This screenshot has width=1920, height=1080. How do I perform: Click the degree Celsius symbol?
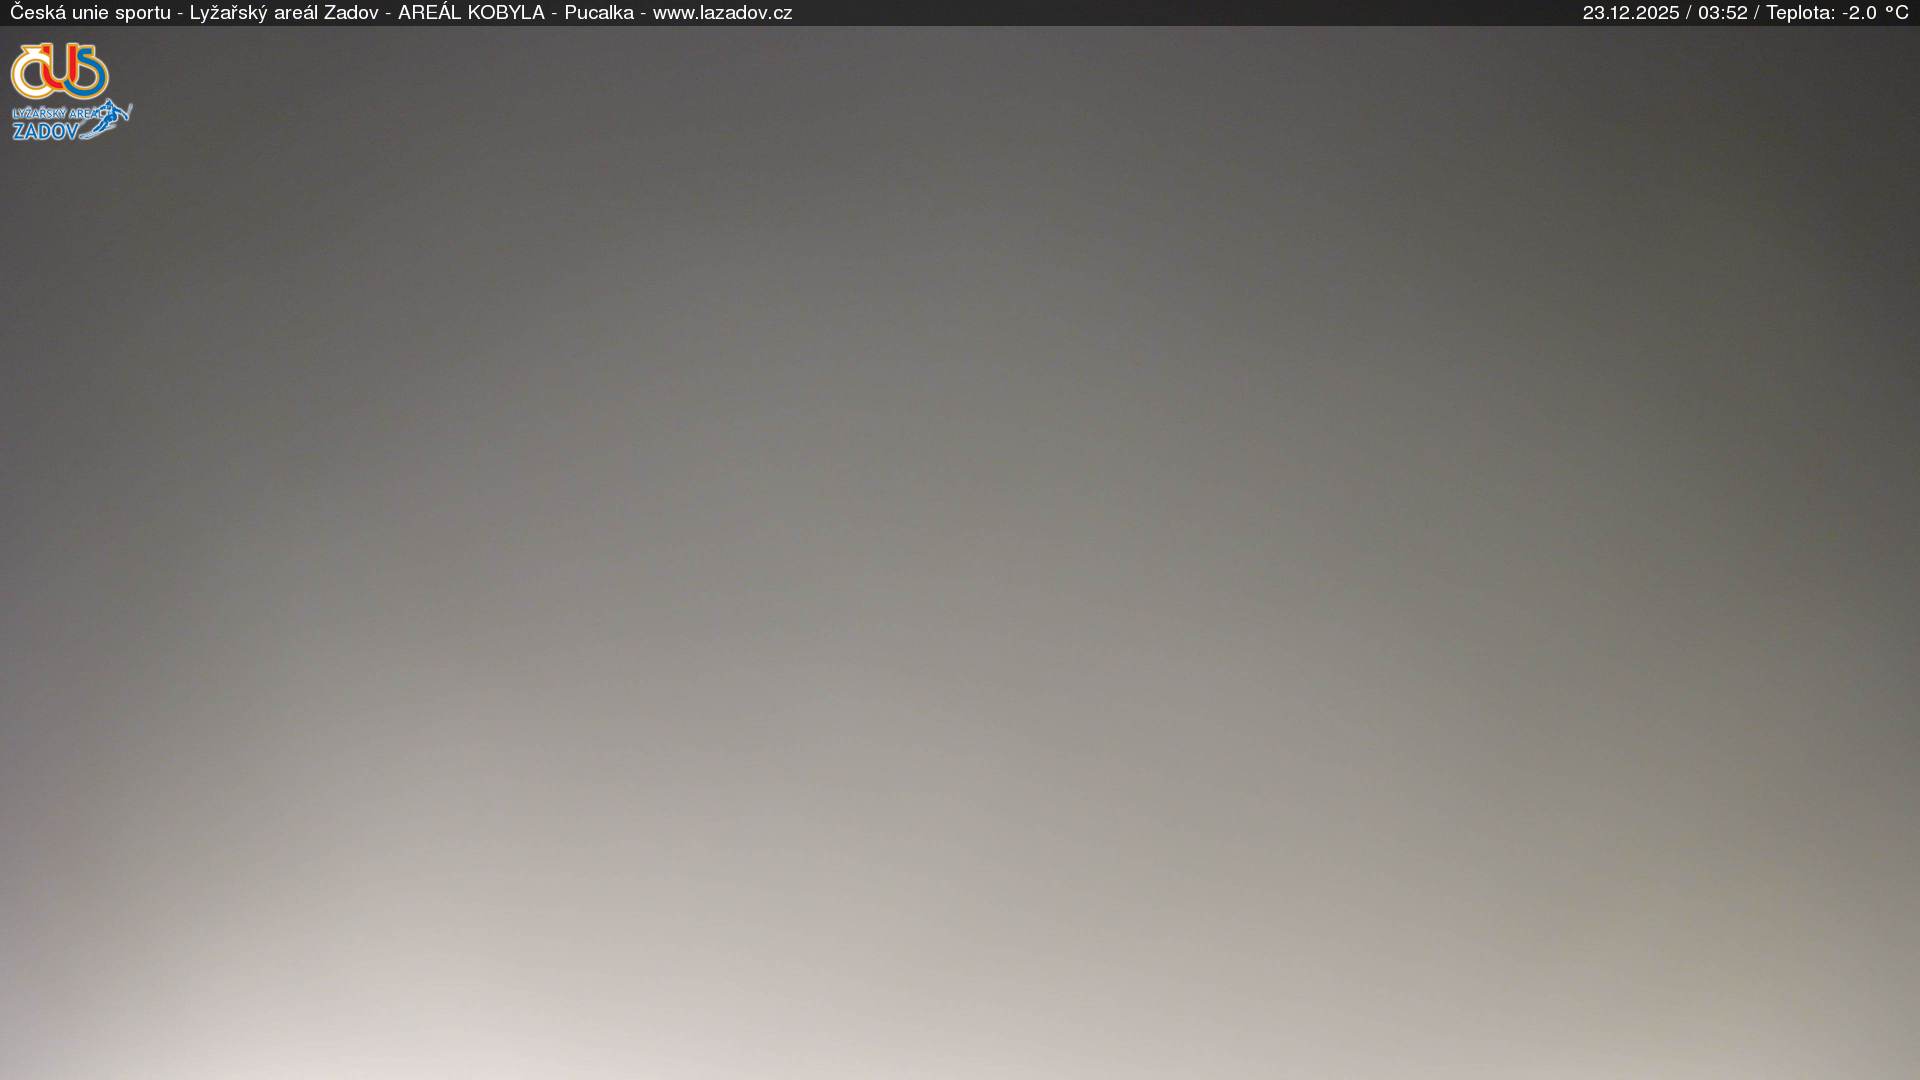coord(1896,13)
